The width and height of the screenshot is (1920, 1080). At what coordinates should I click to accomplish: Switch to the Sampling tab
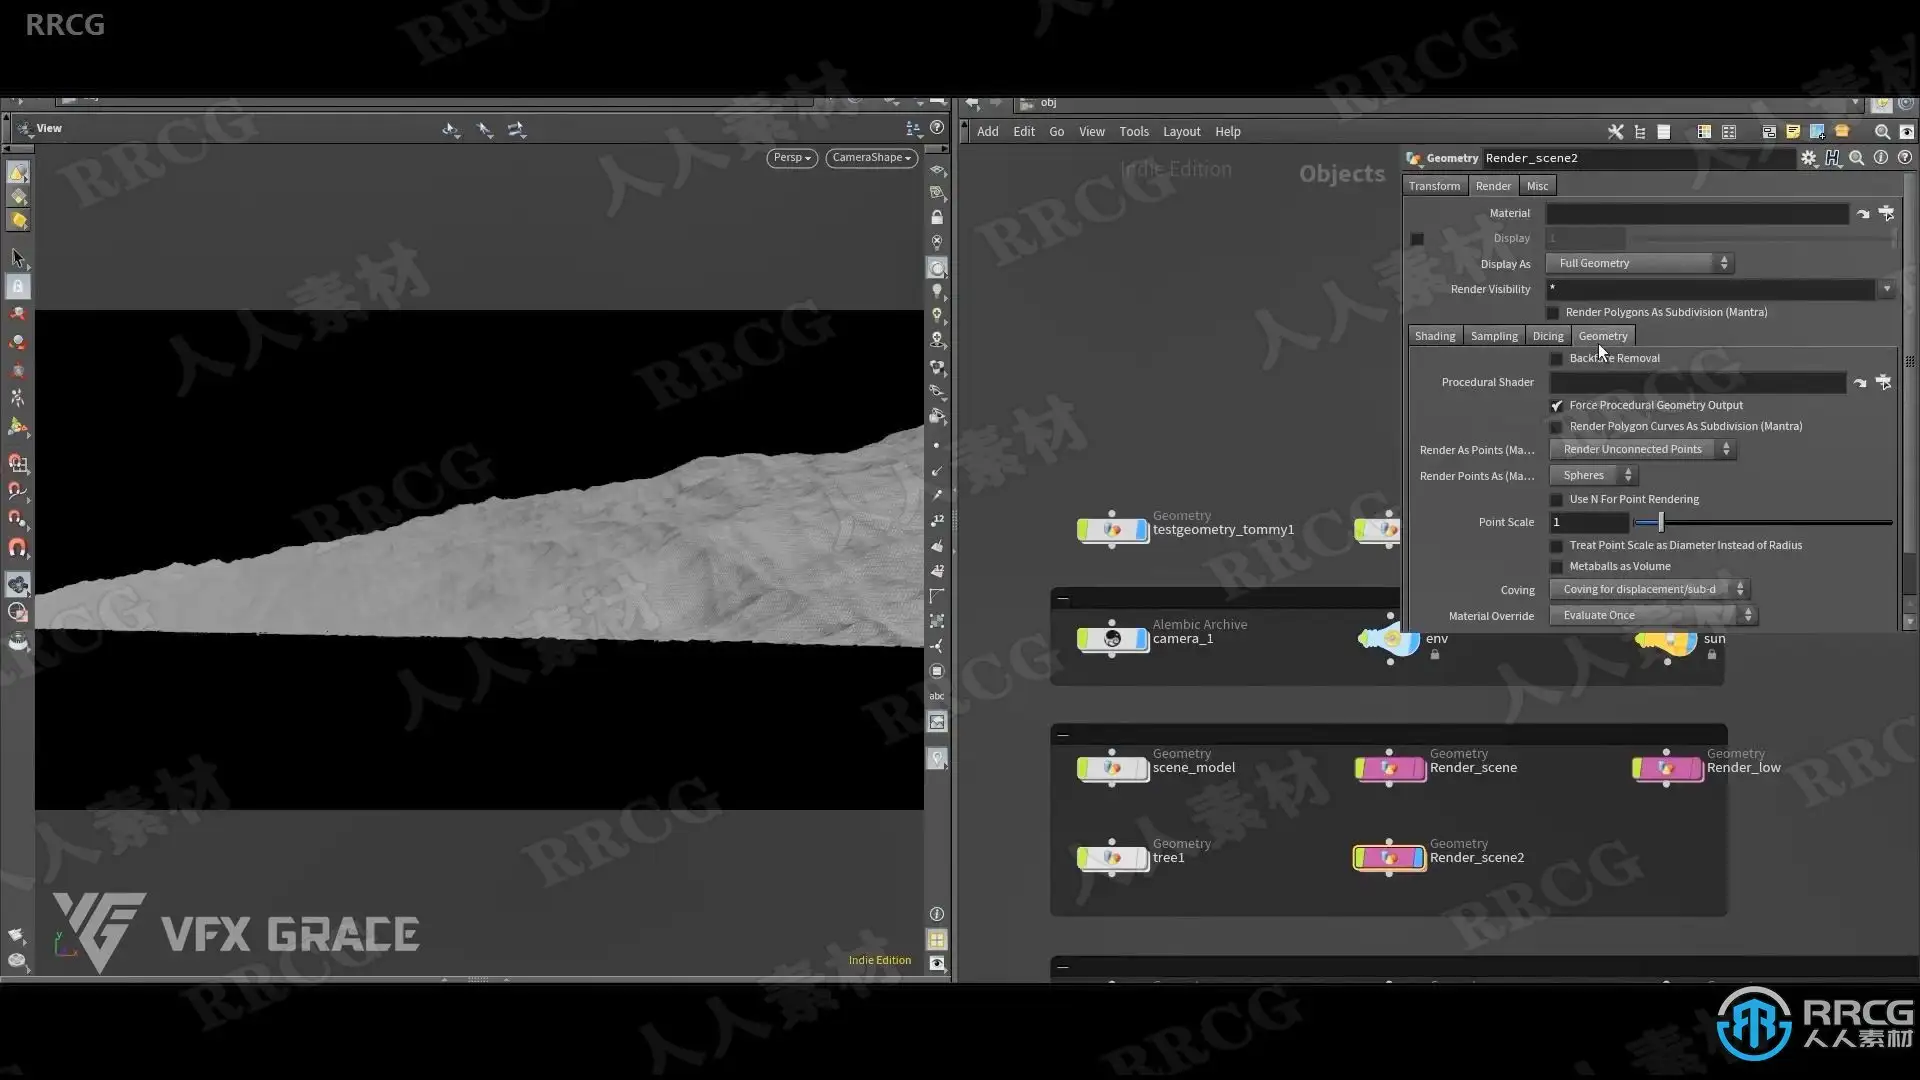pyautogui.click(x=1493, y=336)
